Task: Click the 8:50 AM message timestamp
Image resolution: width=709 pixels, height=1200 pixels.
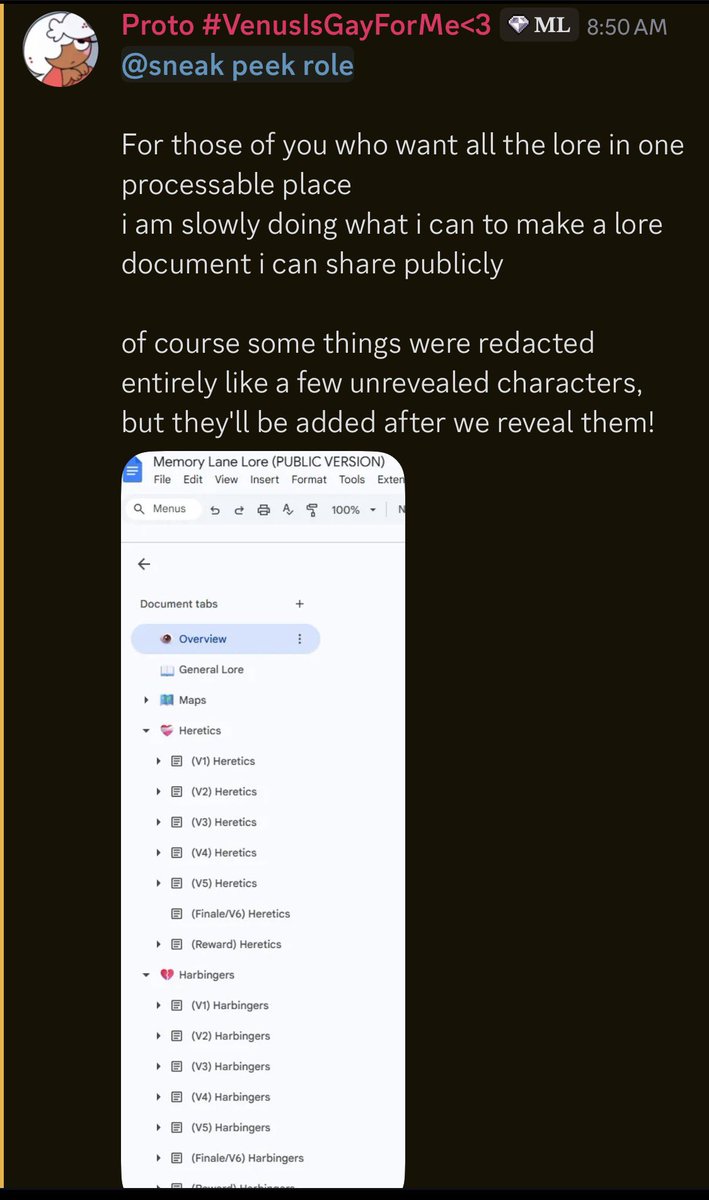Action: click(x=627, y=27)
